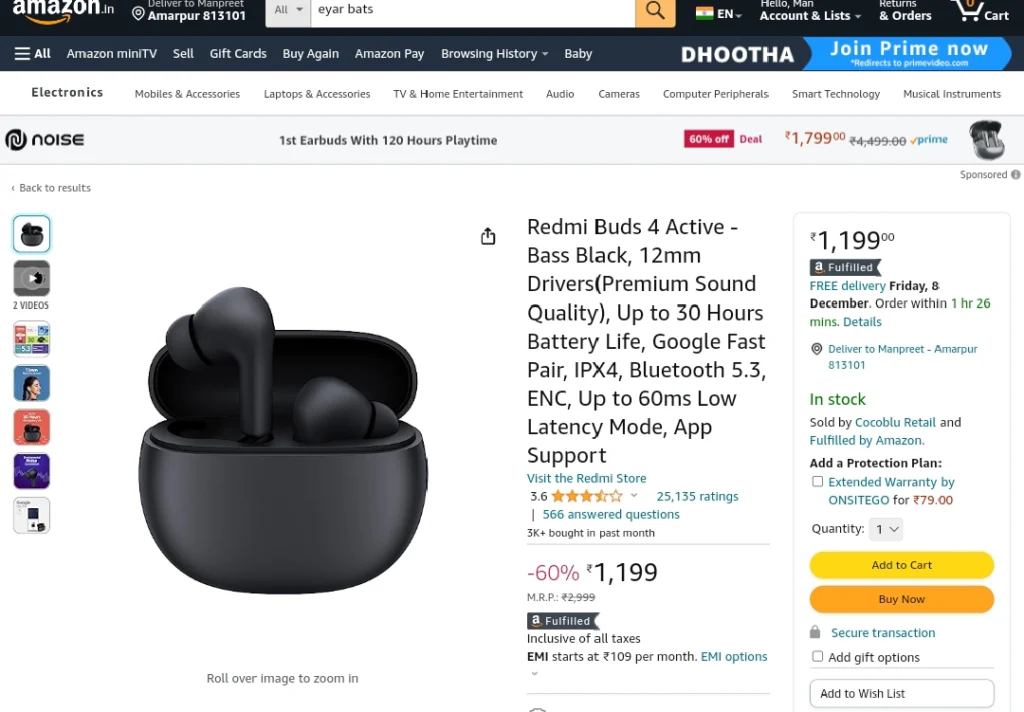
Task: Select the Computer Peripherals category tab
Action: click(x=715, y=93)
